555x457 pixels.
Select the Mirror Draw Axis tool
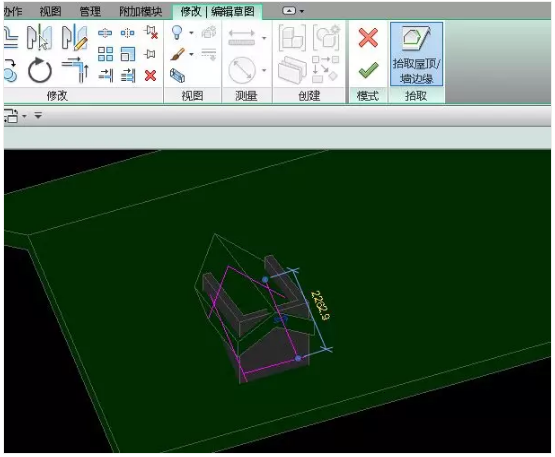pos(74,37)
